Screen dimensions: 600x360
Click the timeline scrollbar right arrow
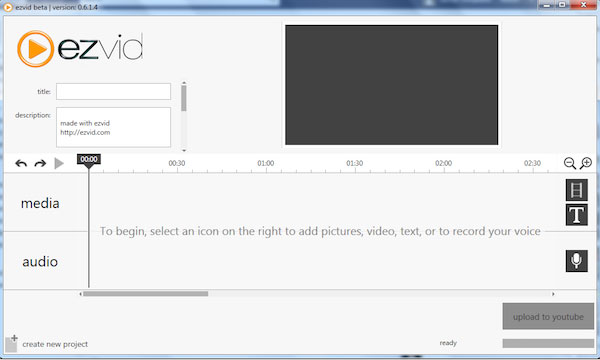[x=553, y=294]
